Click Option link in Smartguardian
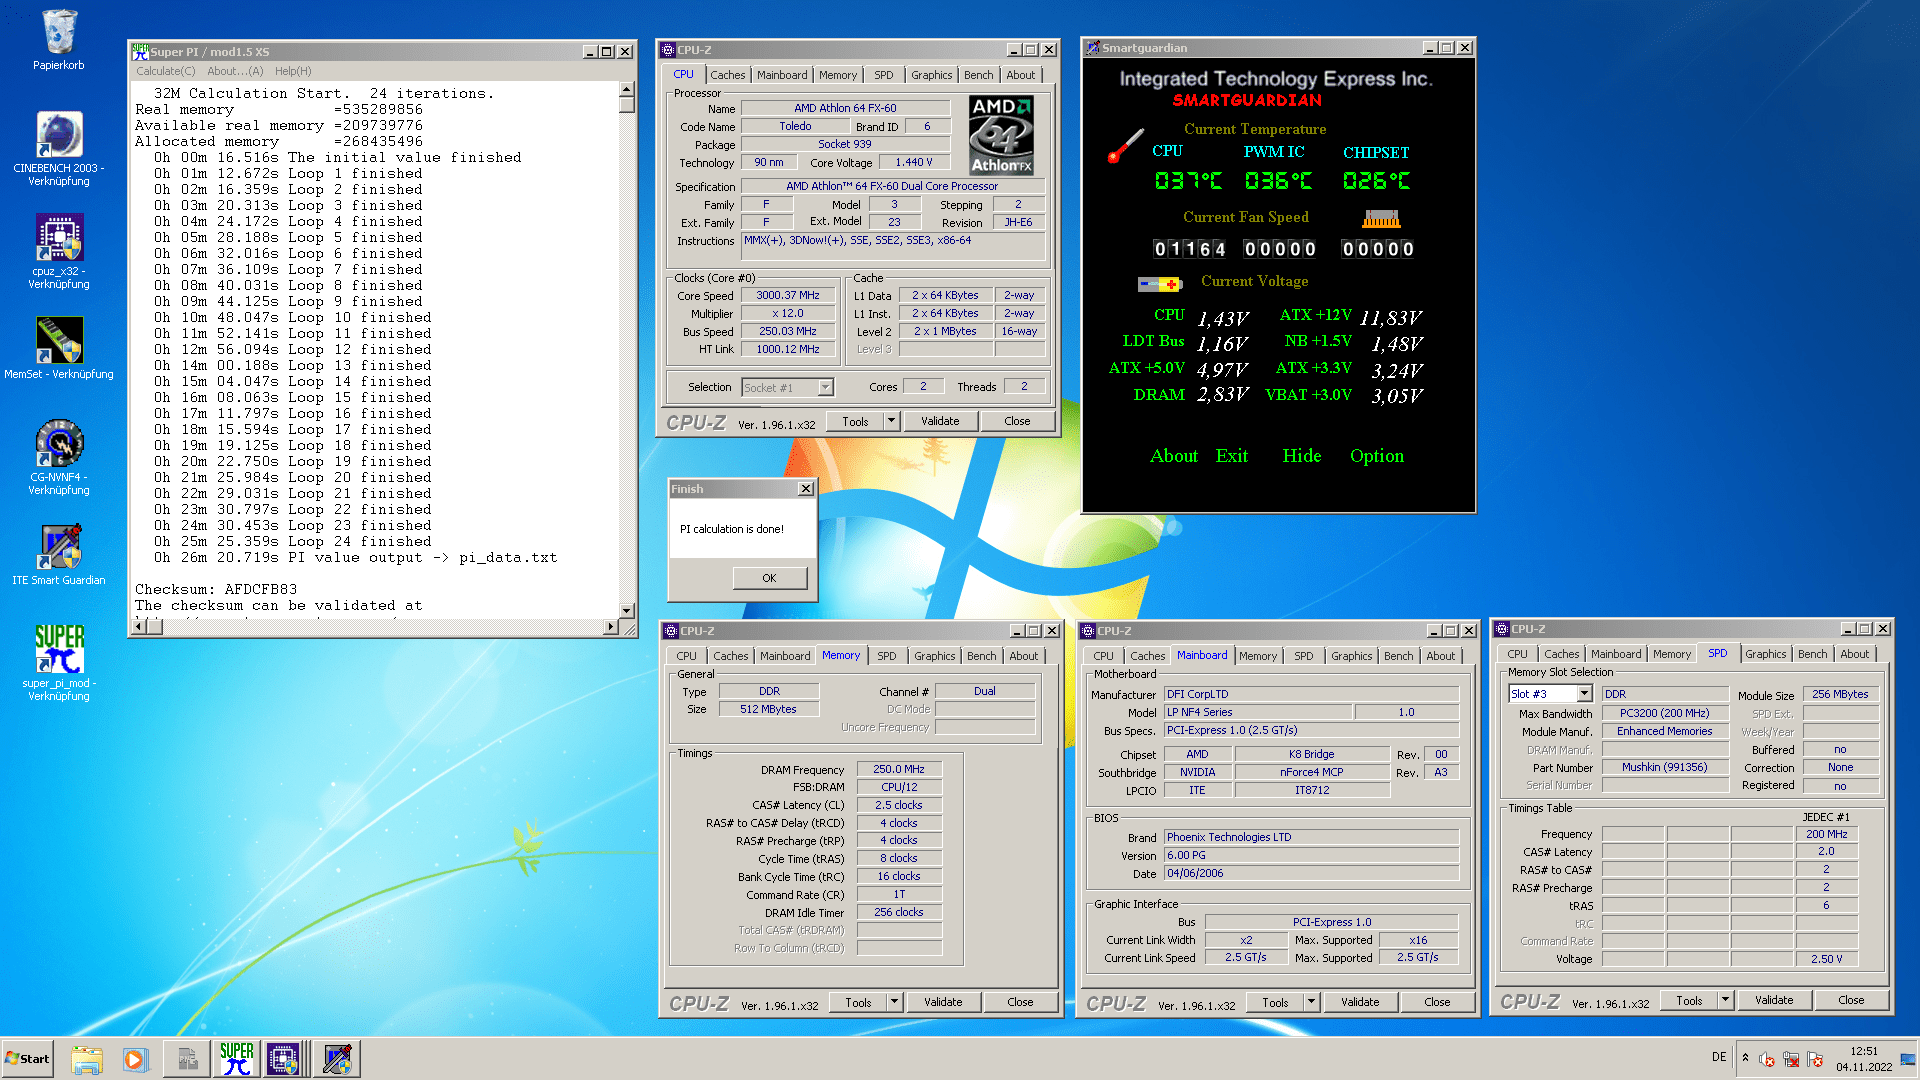1920x1080 pixels. coord(1377,456)
